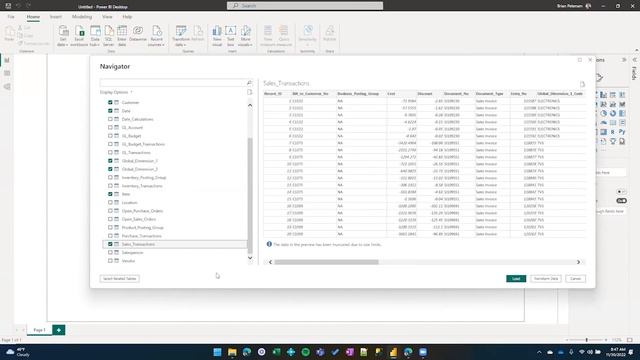This screenshot has width=640, height=360.
Task: Switch to Report view in left sidebar
Action: [x=7, y=60]
